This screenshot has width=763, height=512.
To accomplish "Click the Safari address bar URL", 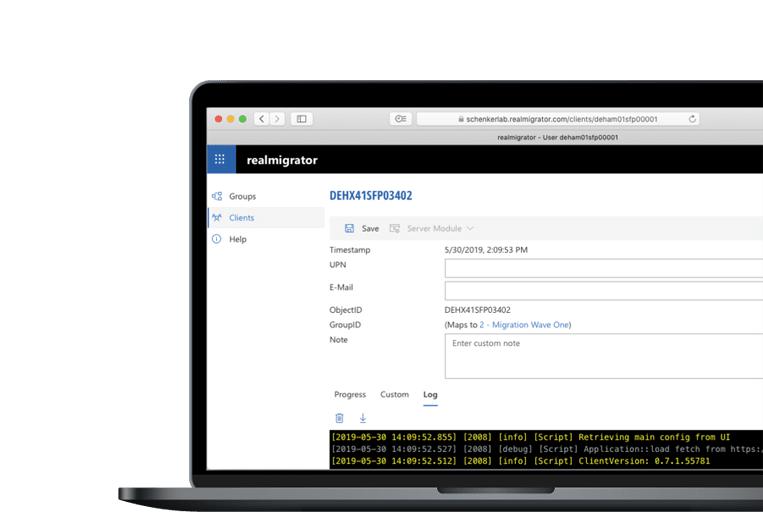I will click(562, 119).
